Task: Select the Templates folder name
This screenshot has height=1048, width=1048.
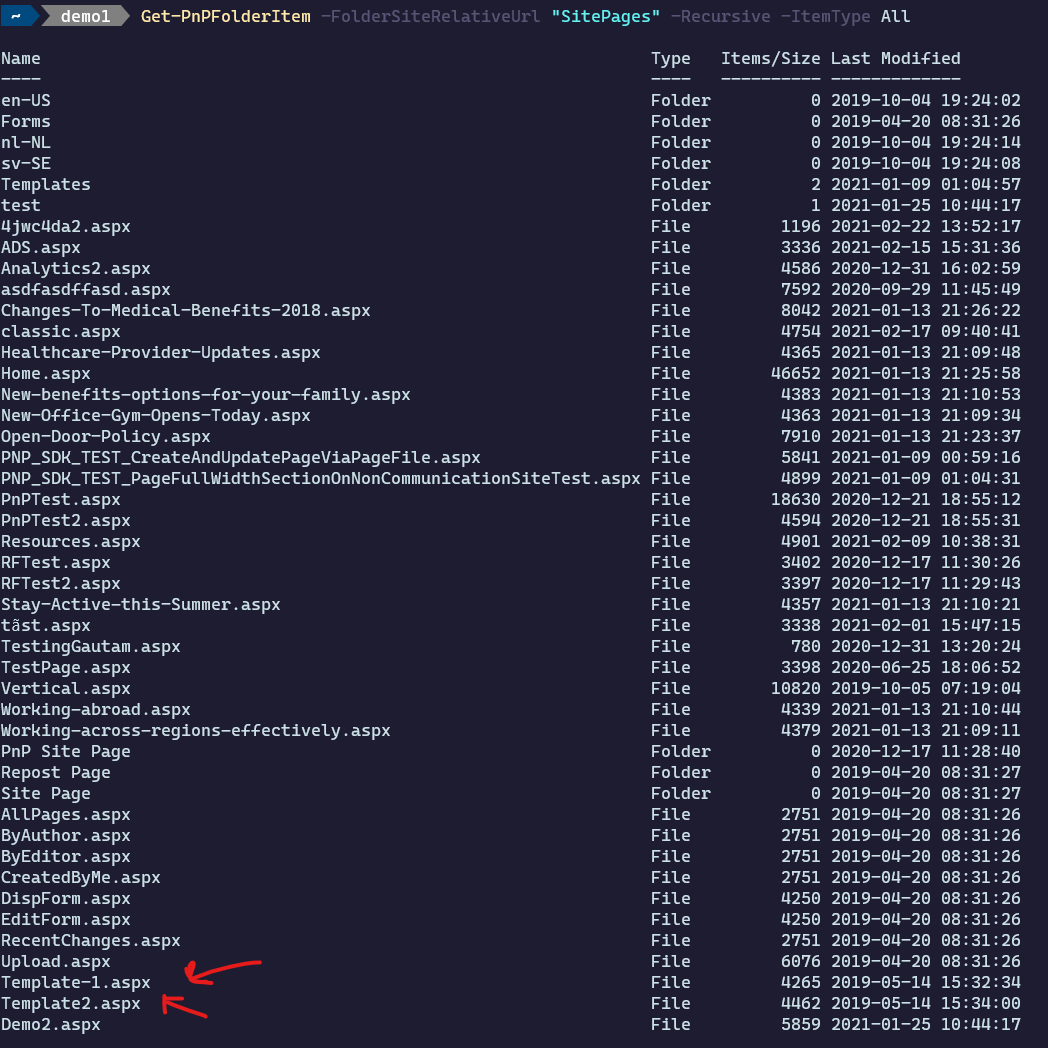Action: 45,184
